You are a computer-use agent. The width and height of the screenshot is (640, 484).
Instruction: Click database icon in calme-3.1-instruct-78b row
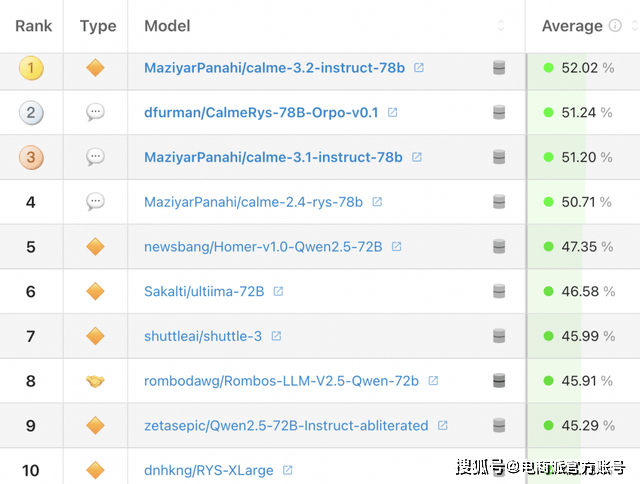pos(499,157)
